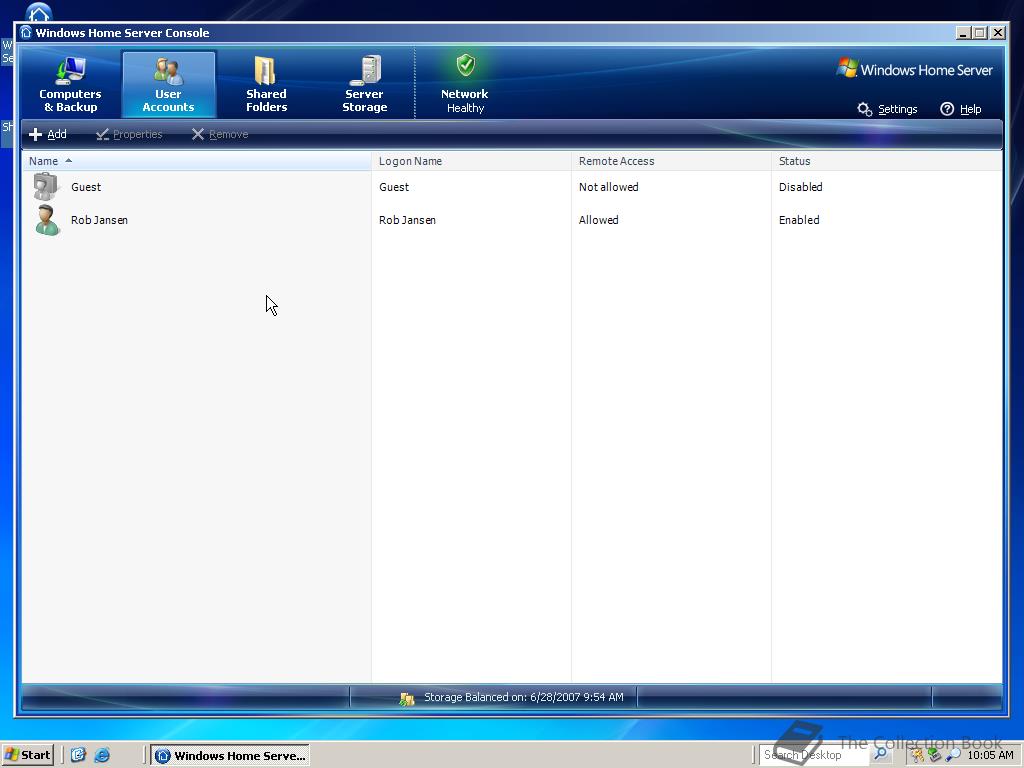Click the Windows Home Server logo
1024x768 pixels.
[914, 69]
